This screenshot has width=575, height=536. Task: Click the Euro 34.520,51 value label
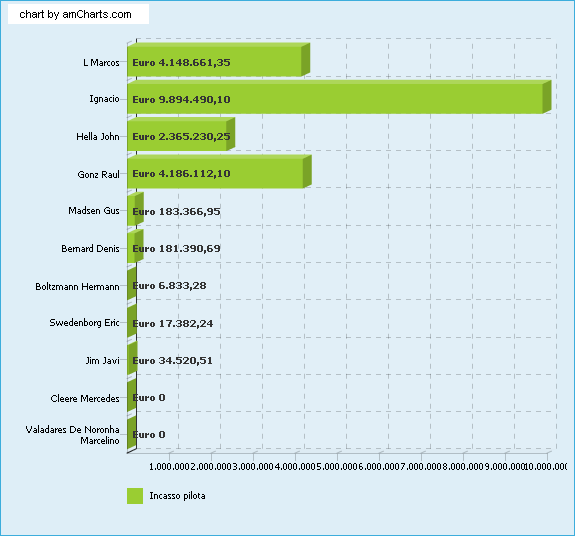pos(172,361)
